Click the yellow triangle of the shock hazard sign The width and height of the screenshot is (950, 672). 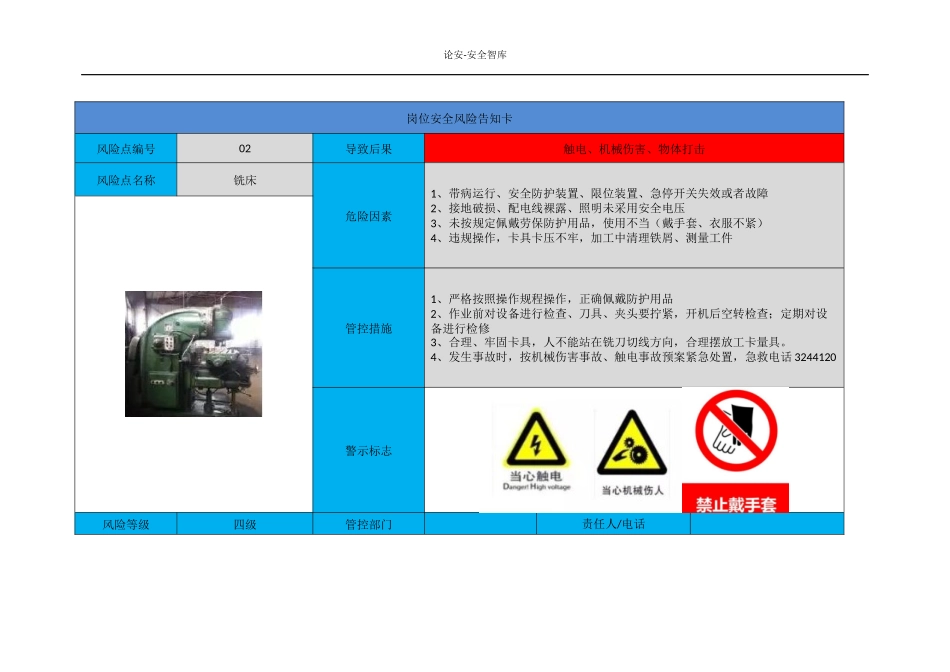pyautogui.click(x=536, y=440)
